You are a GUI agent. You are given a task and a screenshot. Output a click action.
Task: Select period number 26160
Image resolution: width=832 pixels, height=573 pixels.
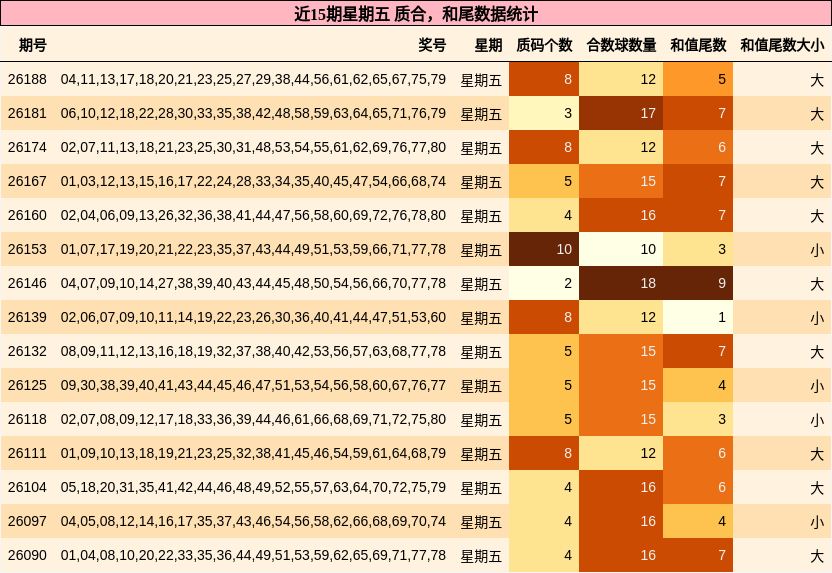tap(27, 215)
